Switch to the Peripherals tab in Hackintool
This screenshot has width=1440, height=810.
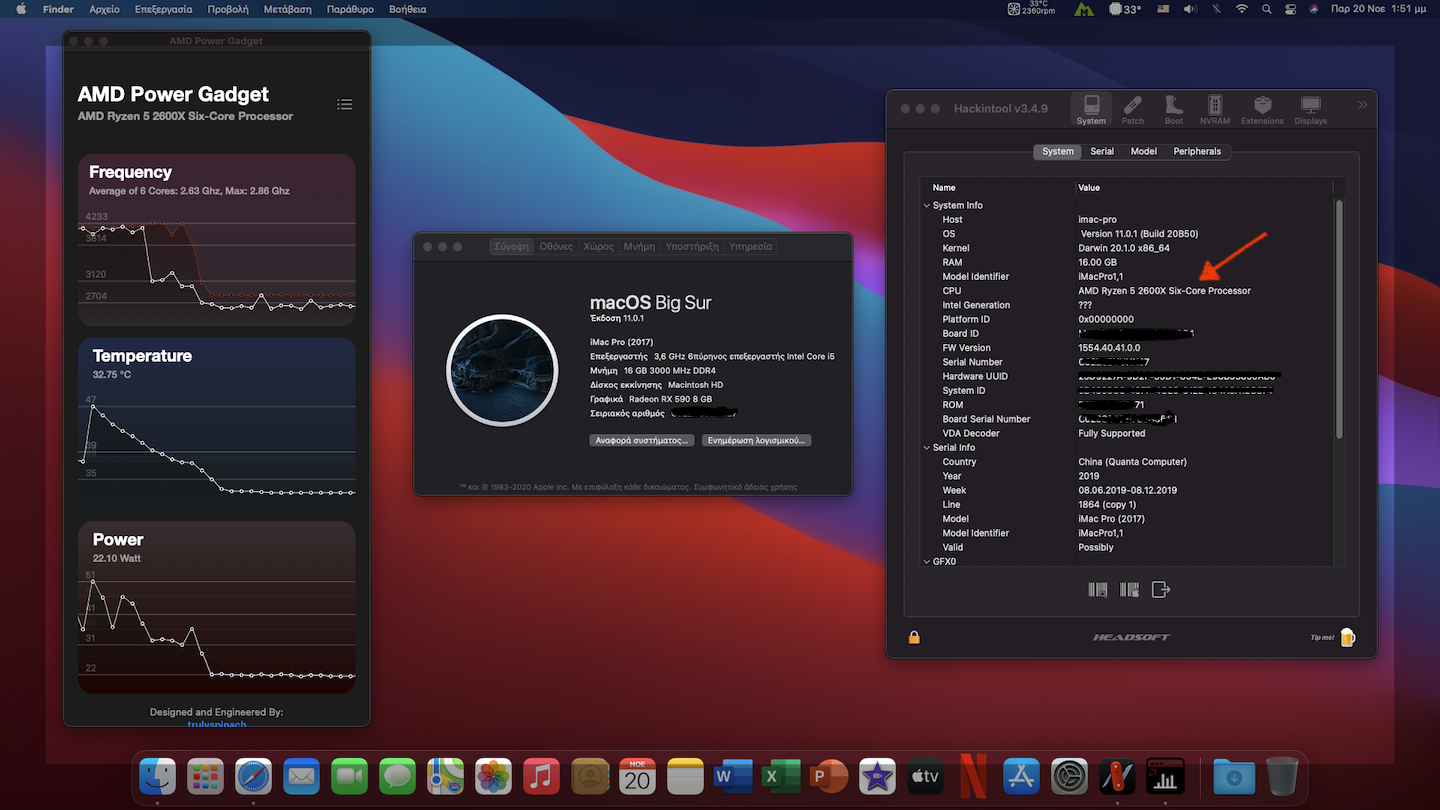tap(1197, 151)
